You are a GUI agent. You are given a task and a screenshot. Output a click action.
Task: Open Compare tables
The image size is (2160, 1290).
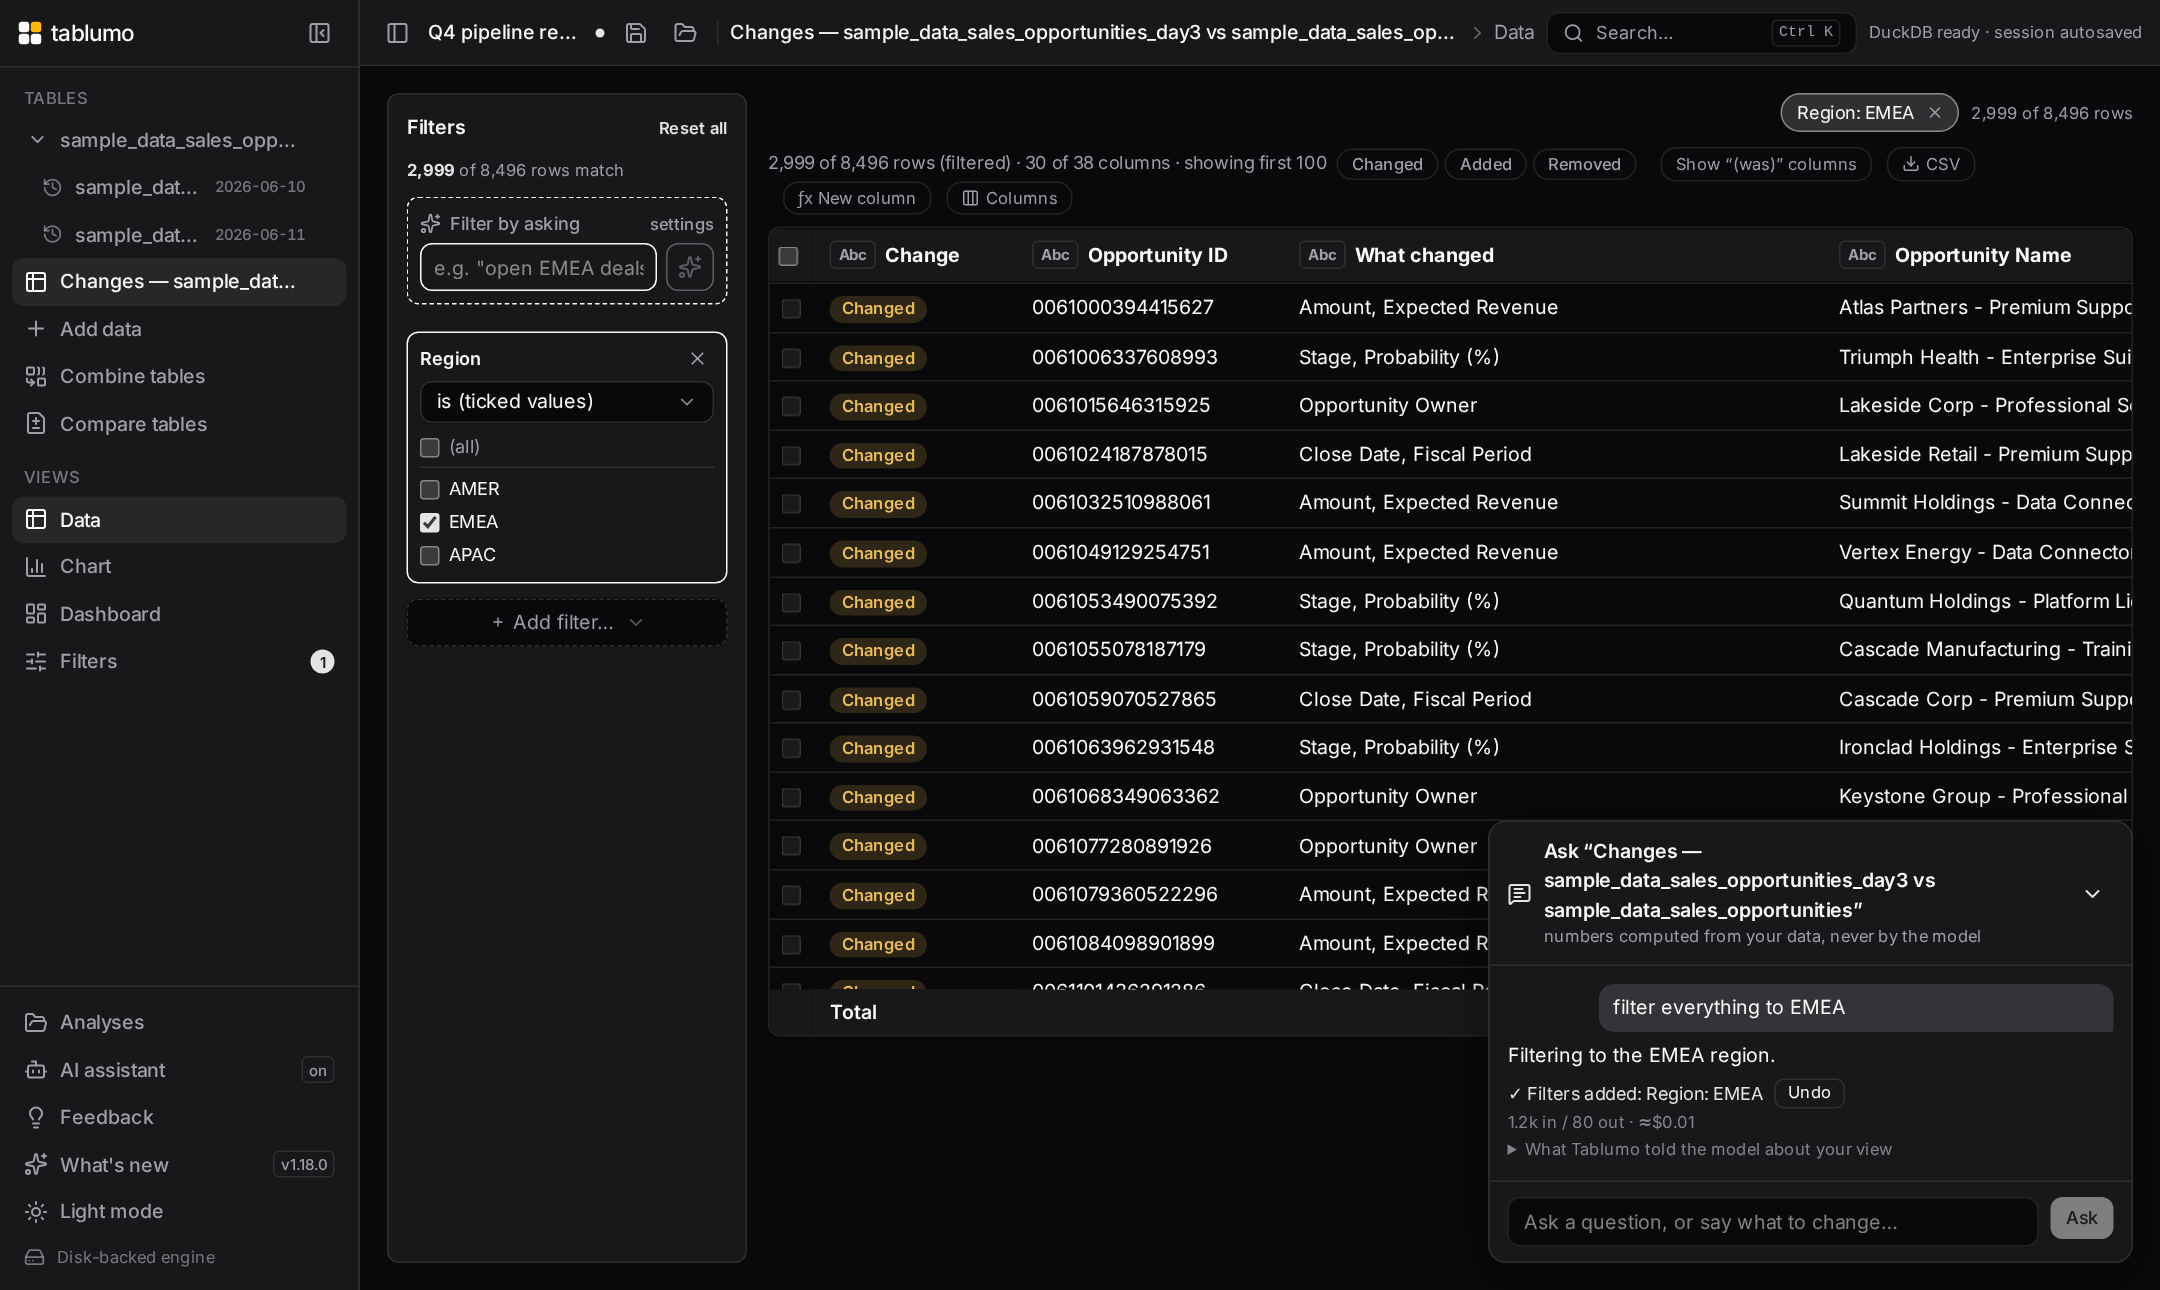(179, 424)
